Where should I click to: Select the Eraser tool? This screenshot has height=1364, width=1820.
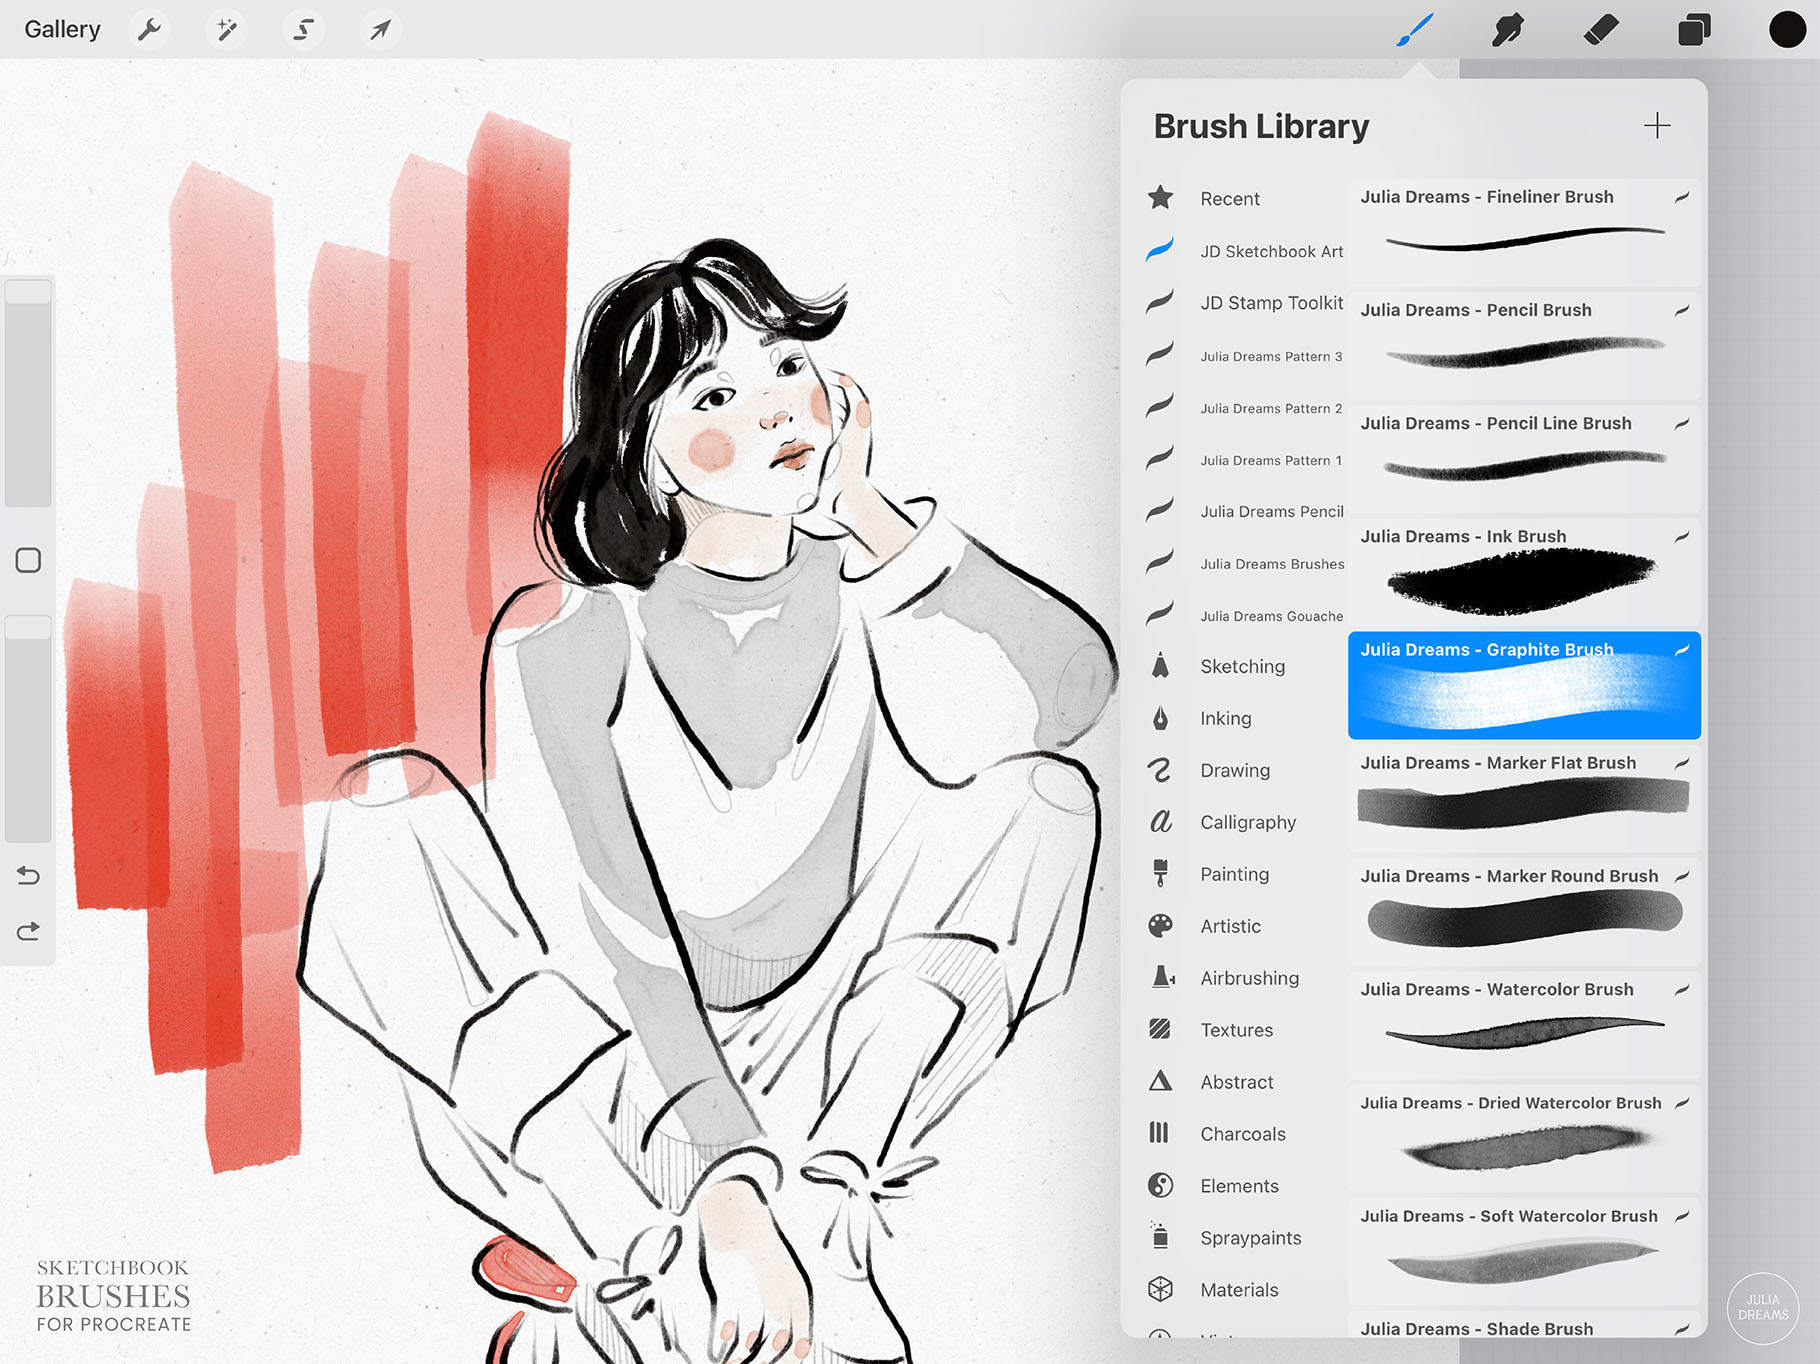1599,29
